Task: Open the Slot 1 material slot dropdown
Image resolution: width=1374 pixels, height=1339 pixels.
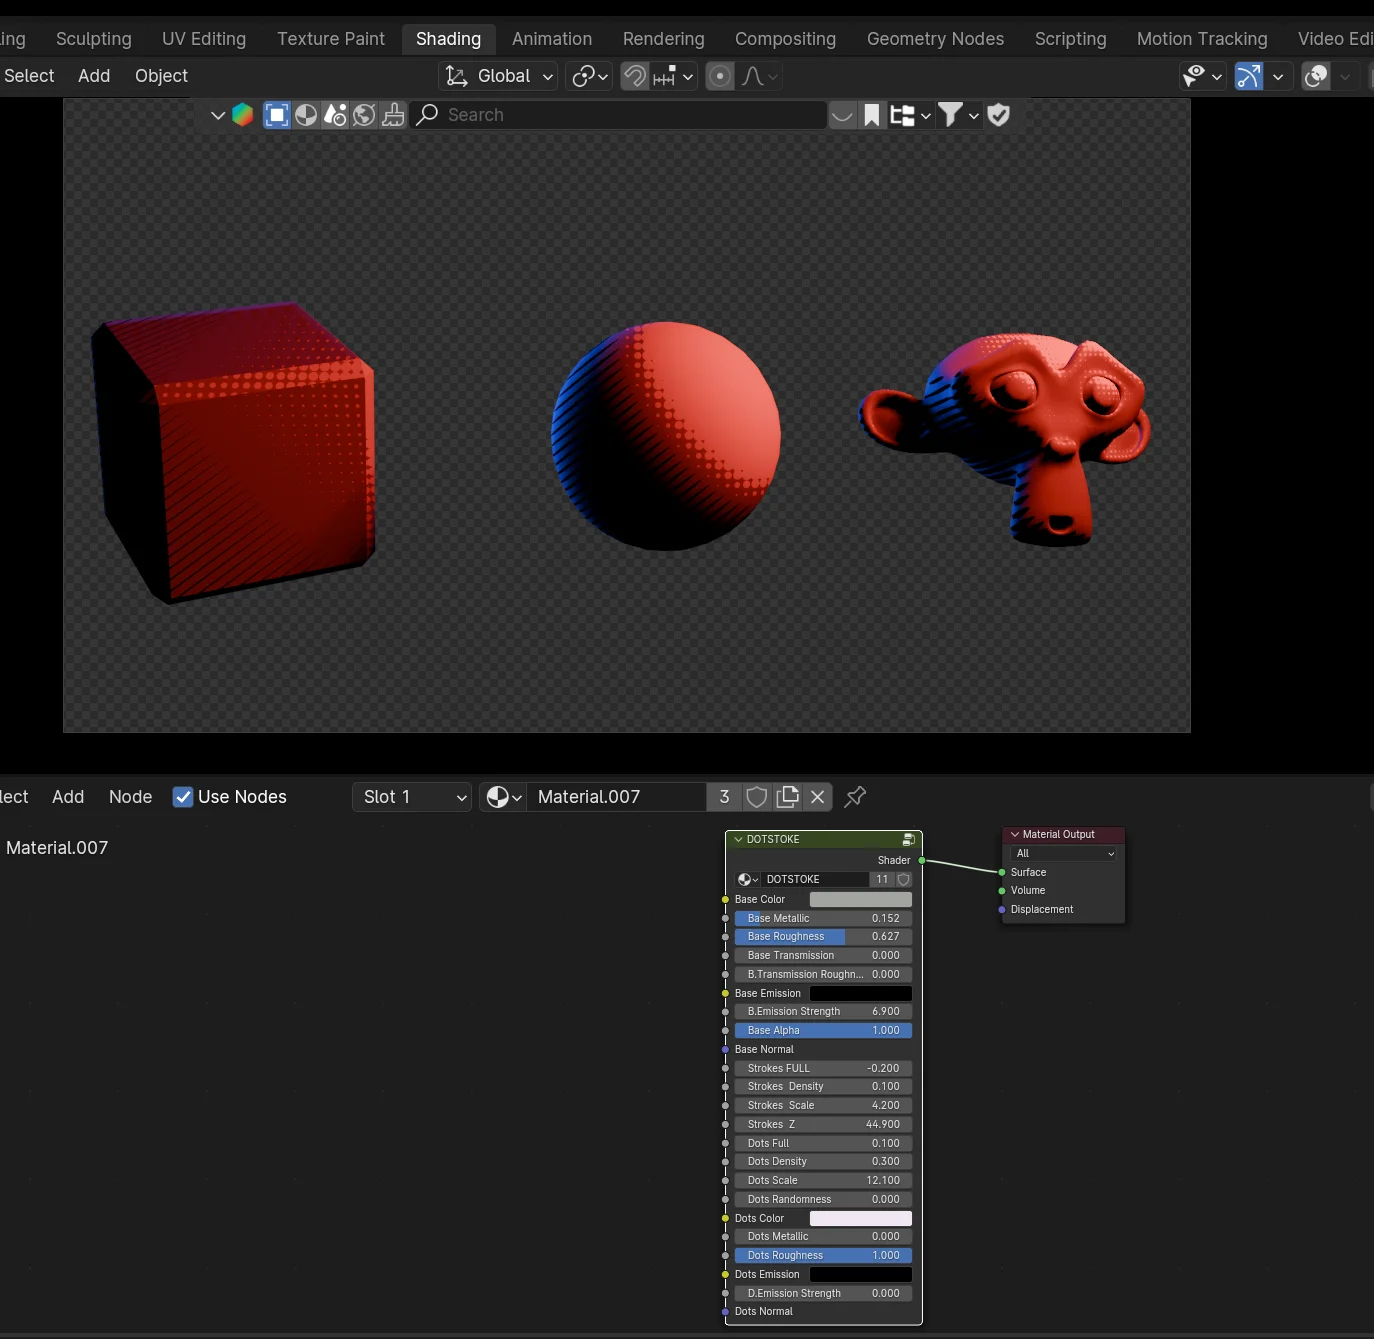Action: [412, 797]
